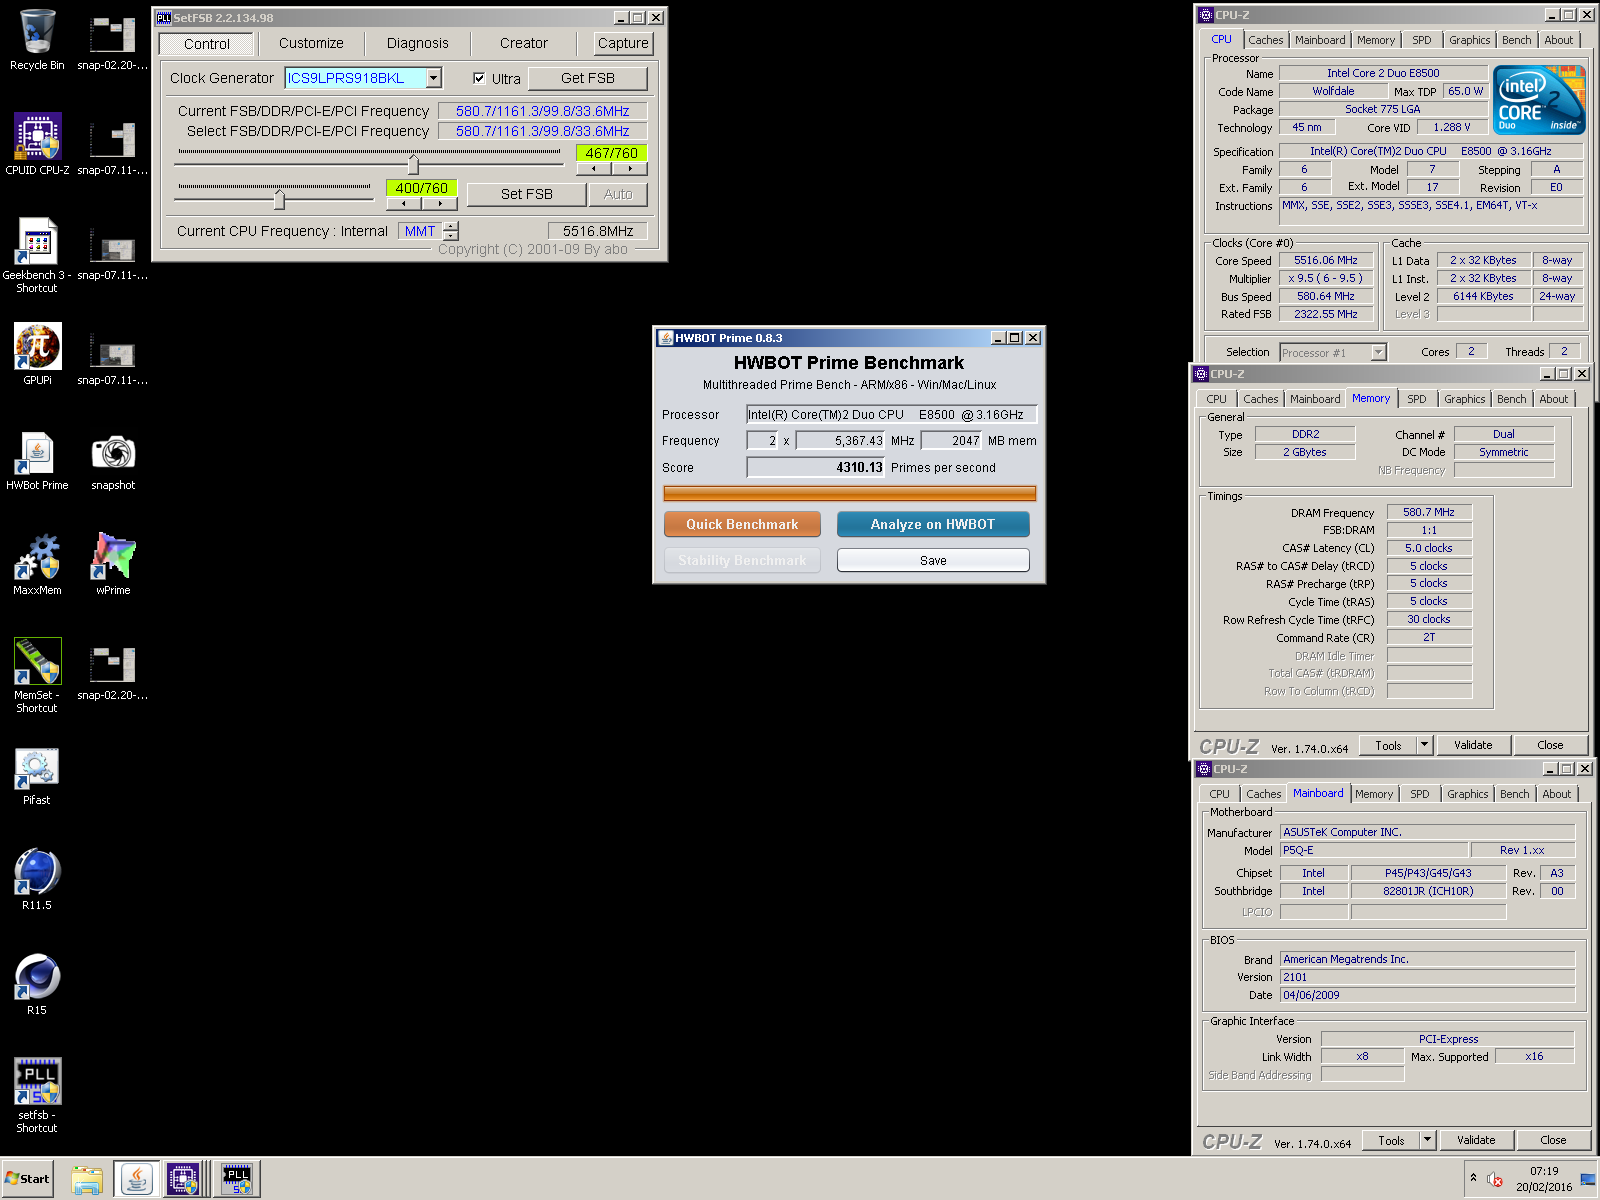The height and width of the screenshot is (1200, 1600).
Task: Click HWBOT Prime score field 4310.13
Action: 816,467
